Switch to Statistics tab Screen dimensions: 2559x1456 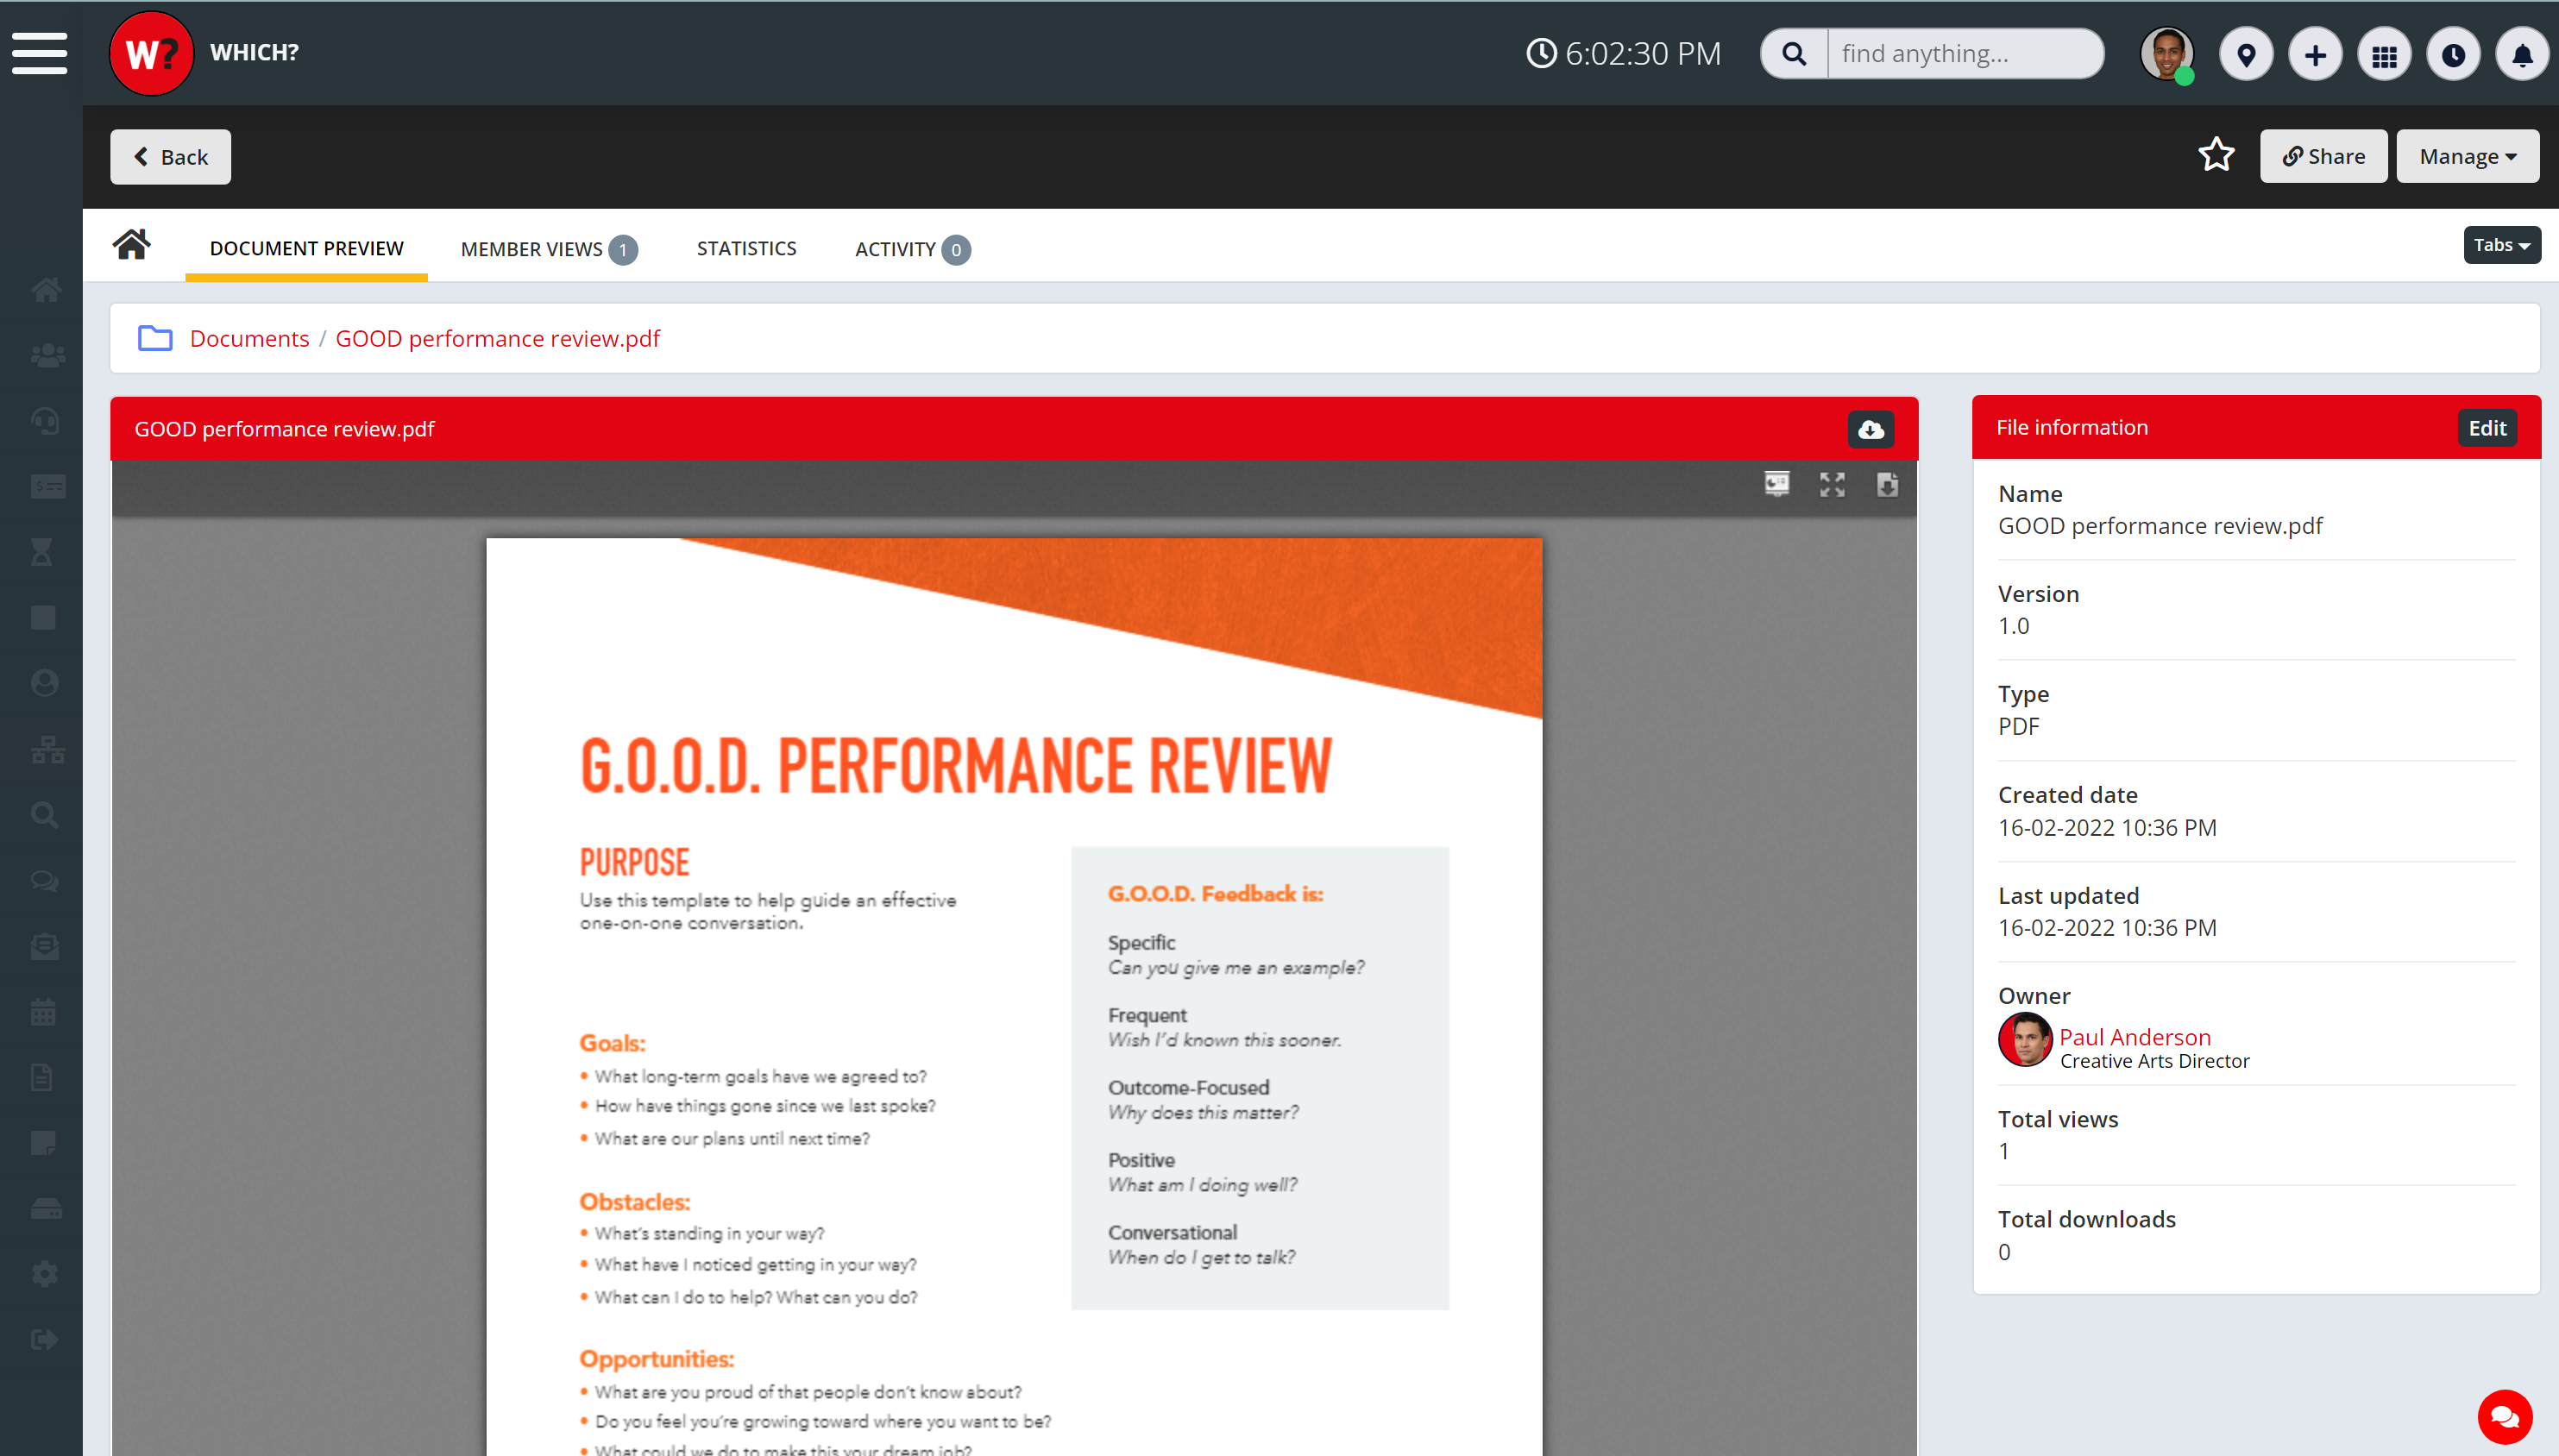(x=746, y=248)
